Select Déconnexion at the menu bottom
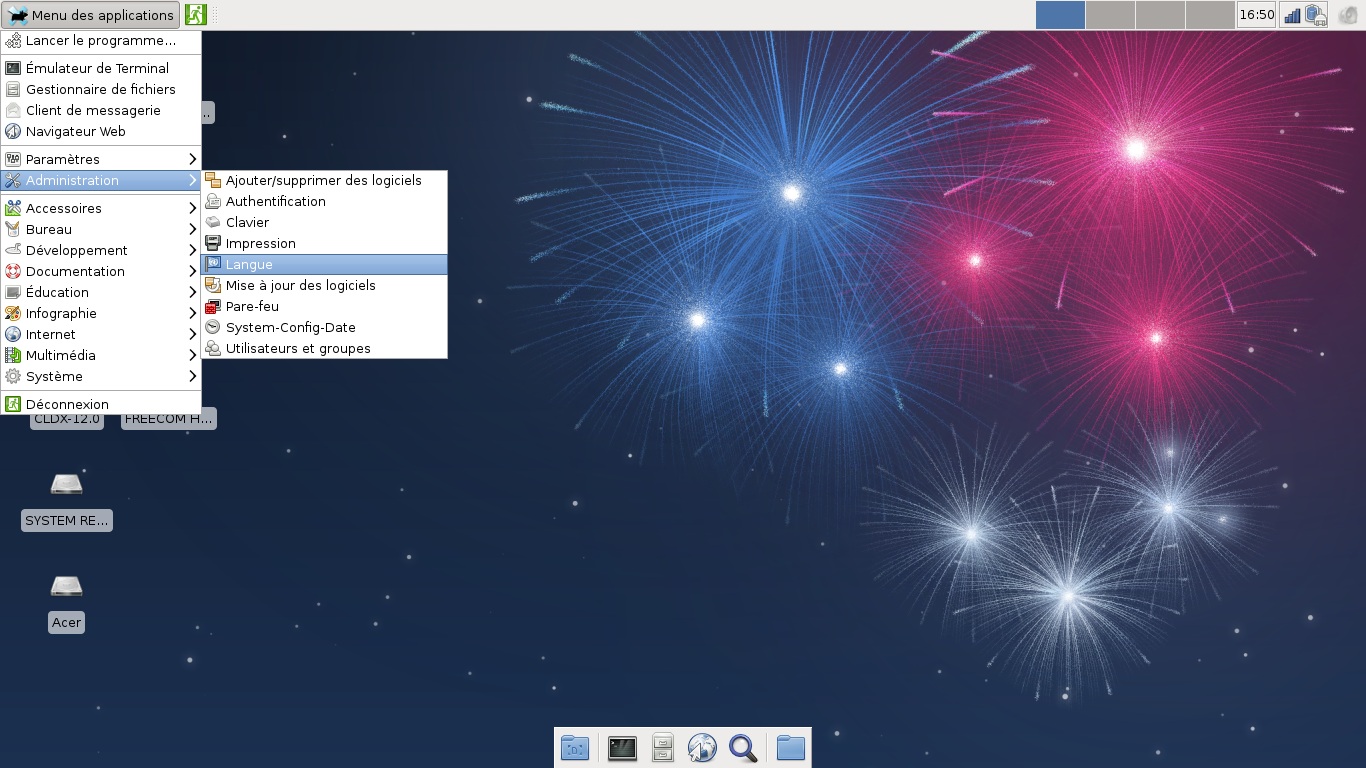The image size is (1366, 768). pyautogui.click(x=101, y=404)
